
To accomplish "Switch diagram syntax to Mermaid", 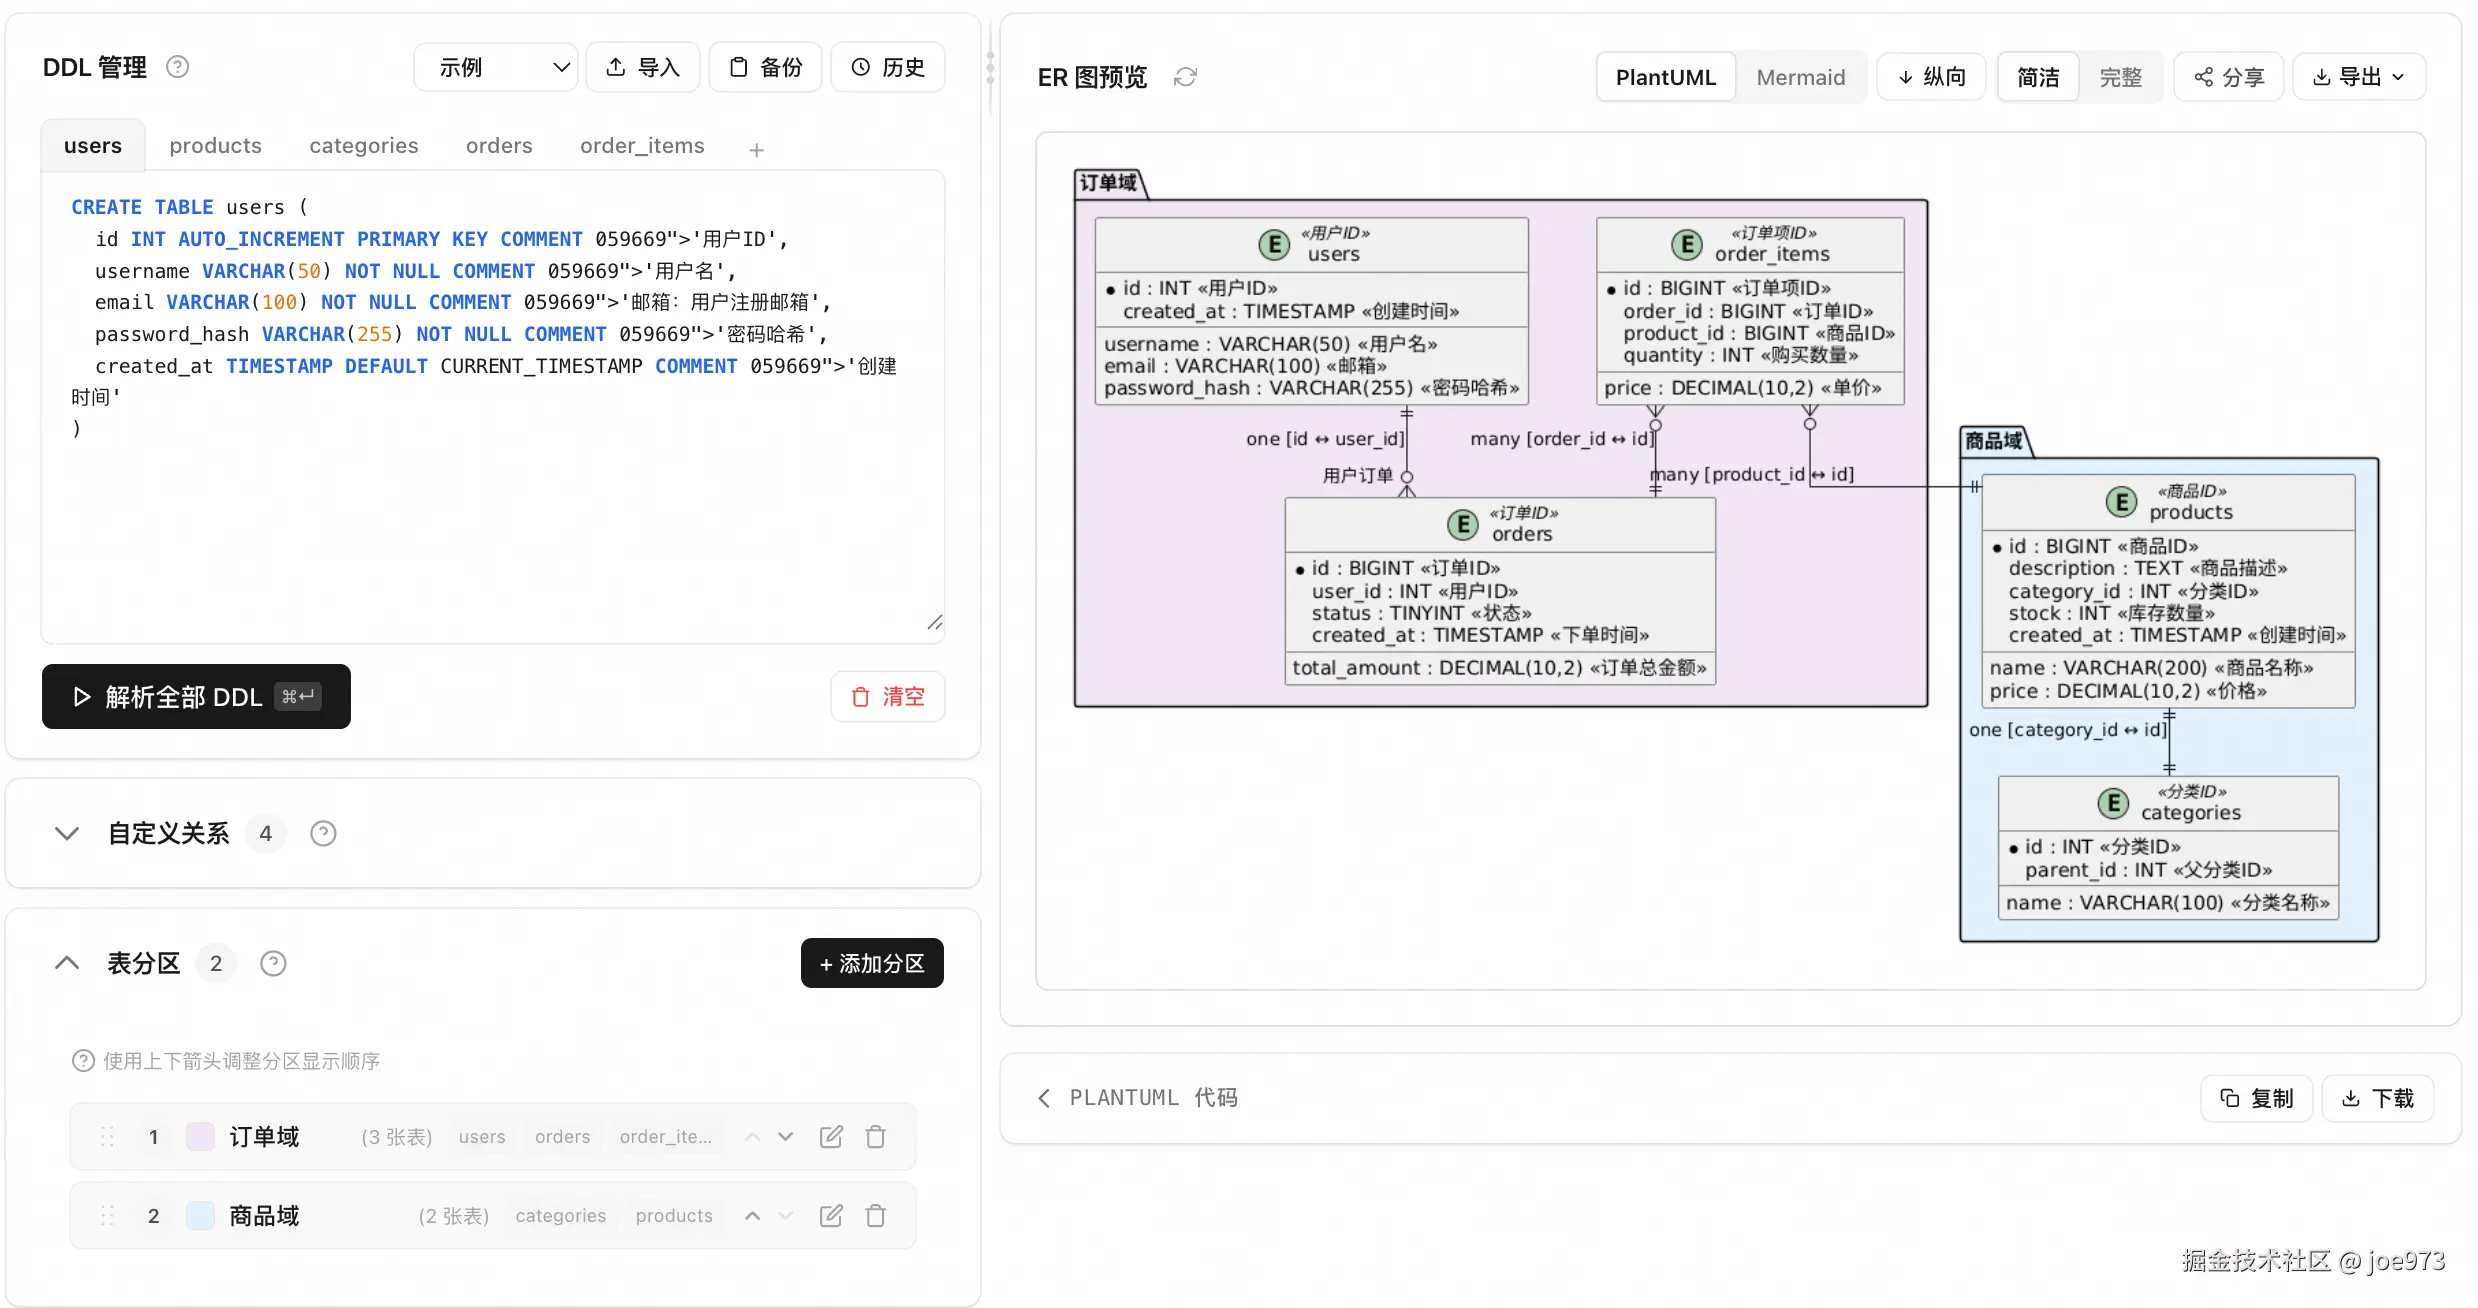I will pyautogui.click(x=1800, y=77).
